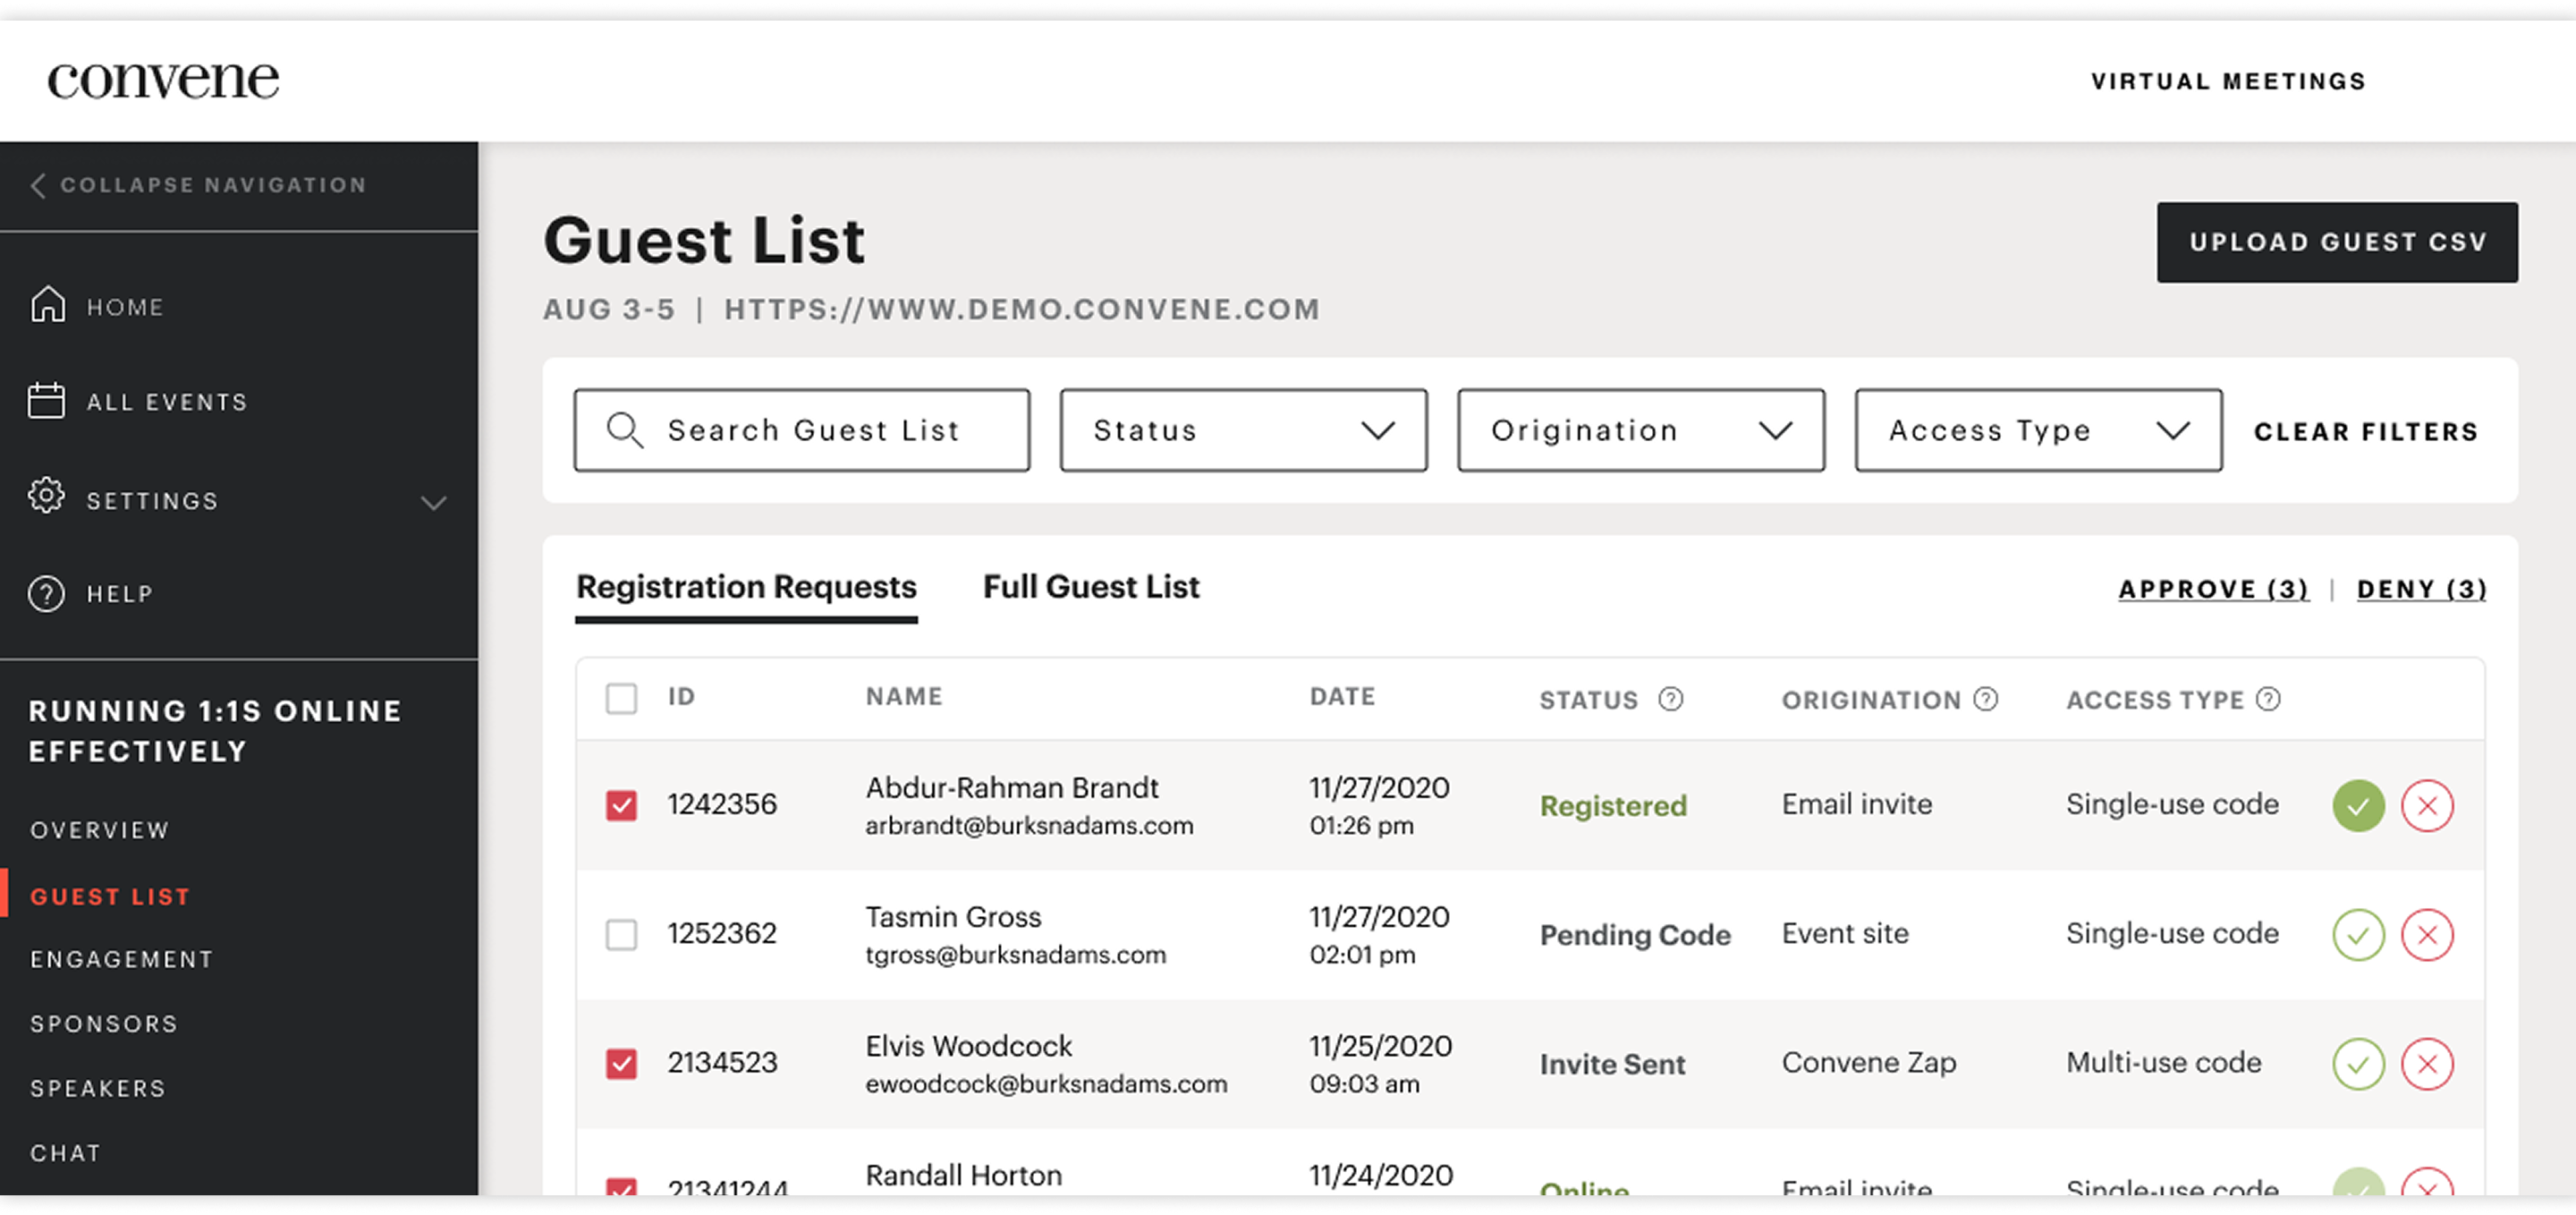
Task: Click the Invite Sent status text
Action: tap(1612, 1064)
